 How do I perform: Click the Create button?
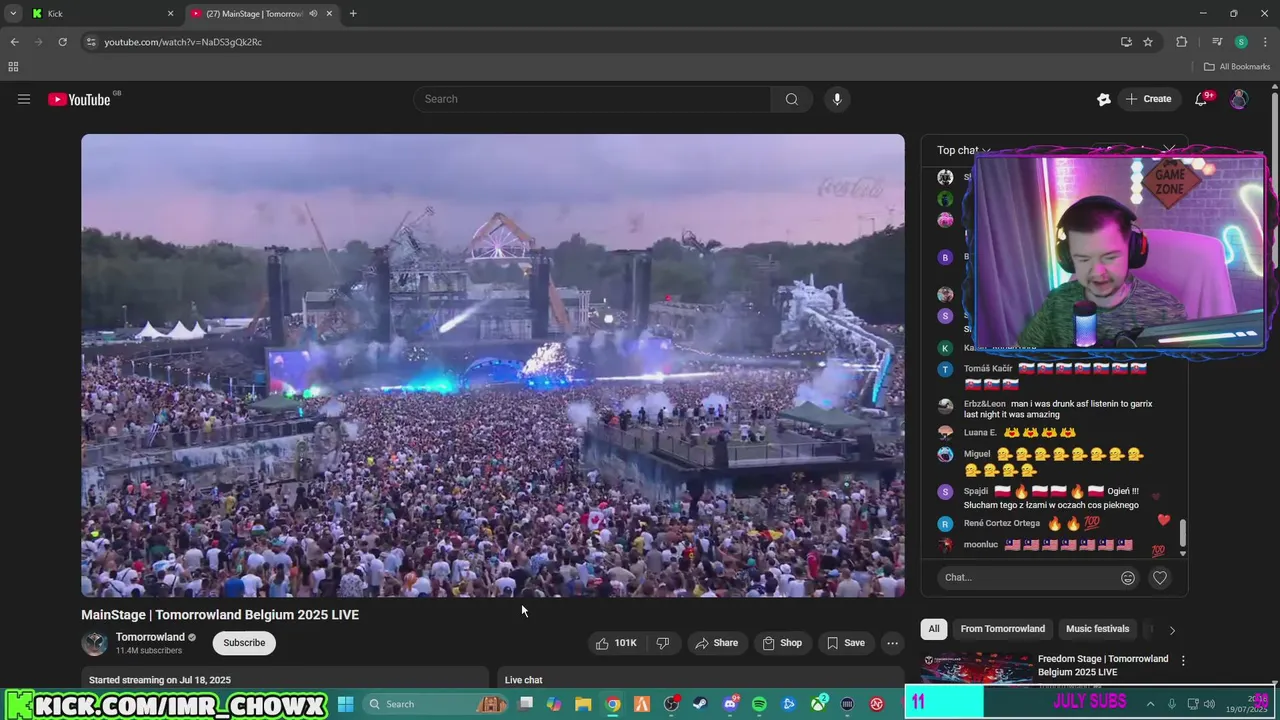click(x=1148, y=99)
